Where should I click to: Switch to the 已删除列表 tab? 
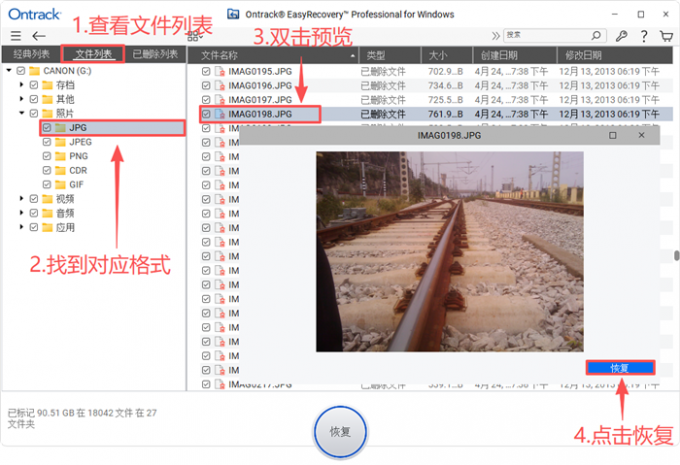155,54
